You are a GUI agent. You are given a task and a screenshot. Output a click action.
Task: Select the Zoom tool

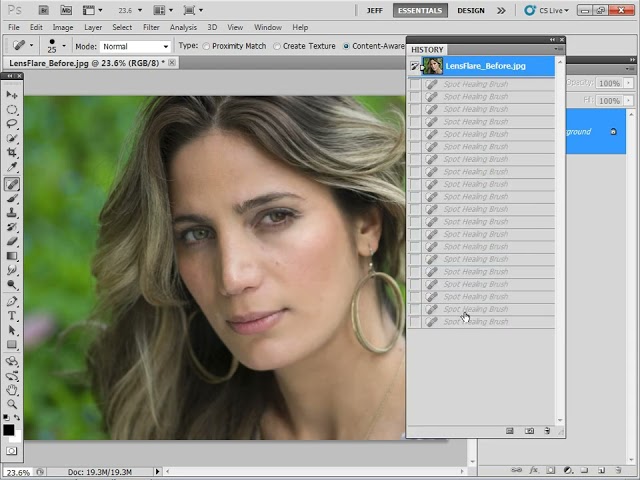[x=12, y=404]
